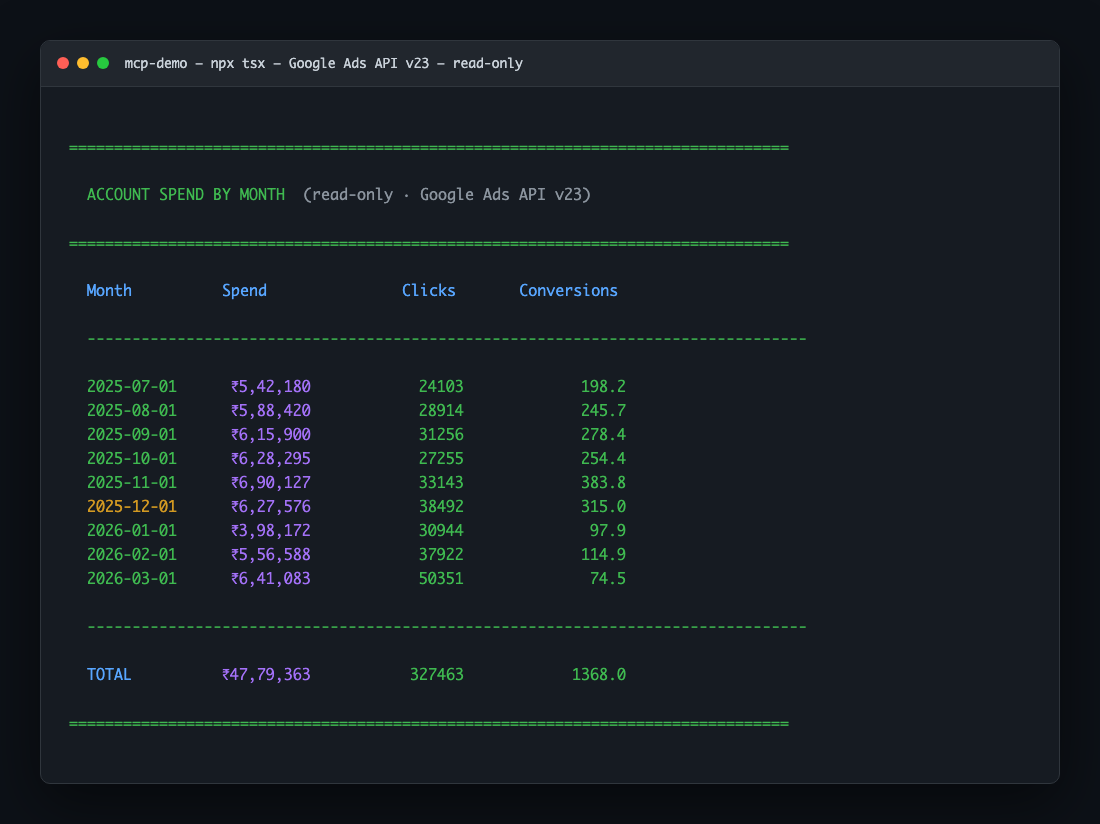This screenshot has width=1100, height=824.
Task: Click the 'Conversions' column header
Action: coord(568,290)
